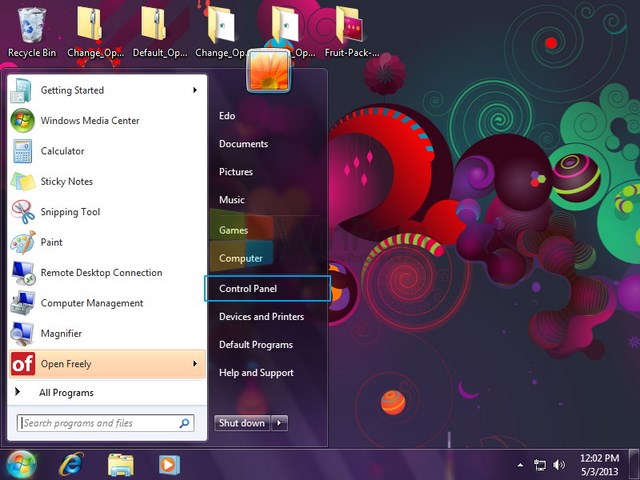Click the Computer Management label
Viewport: 640px width, 480px height.
pyautogui.click(x=92, y=303)
